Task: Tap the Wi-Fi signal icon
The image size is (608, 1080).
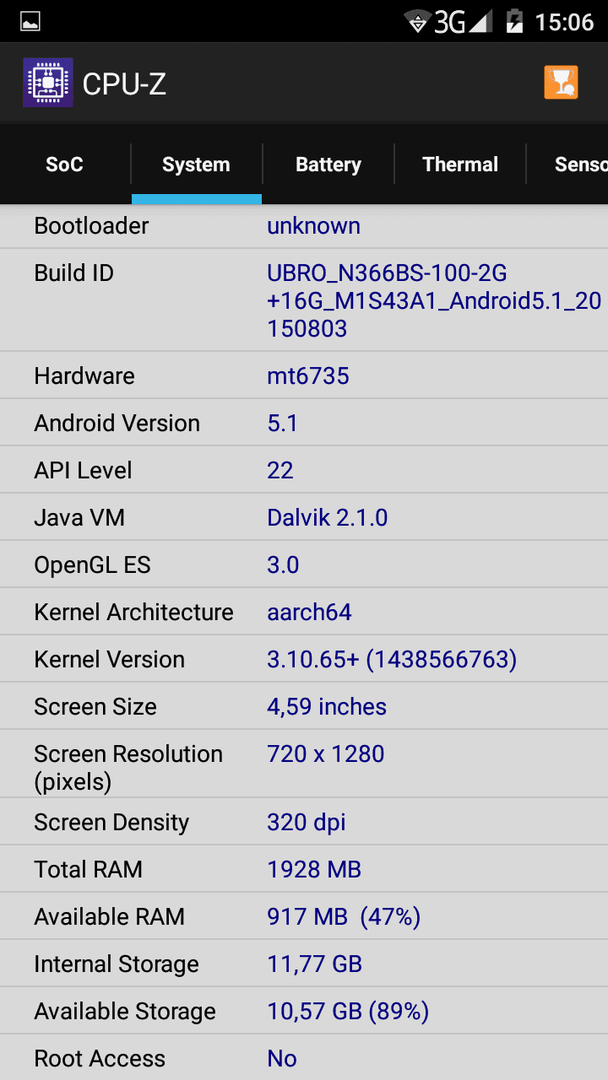Action: [417, 22]
